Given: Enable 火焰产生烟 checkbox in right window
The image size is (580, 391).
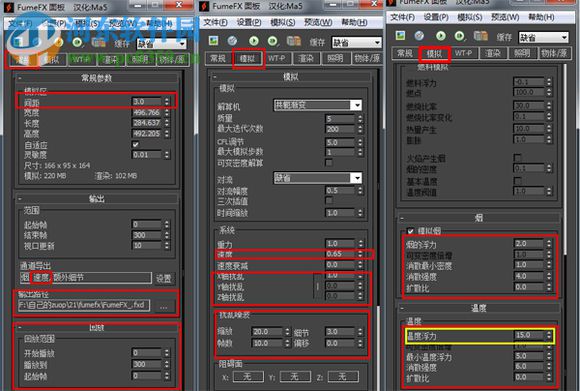Looking at the screenshot, I should tap(517, 158).
